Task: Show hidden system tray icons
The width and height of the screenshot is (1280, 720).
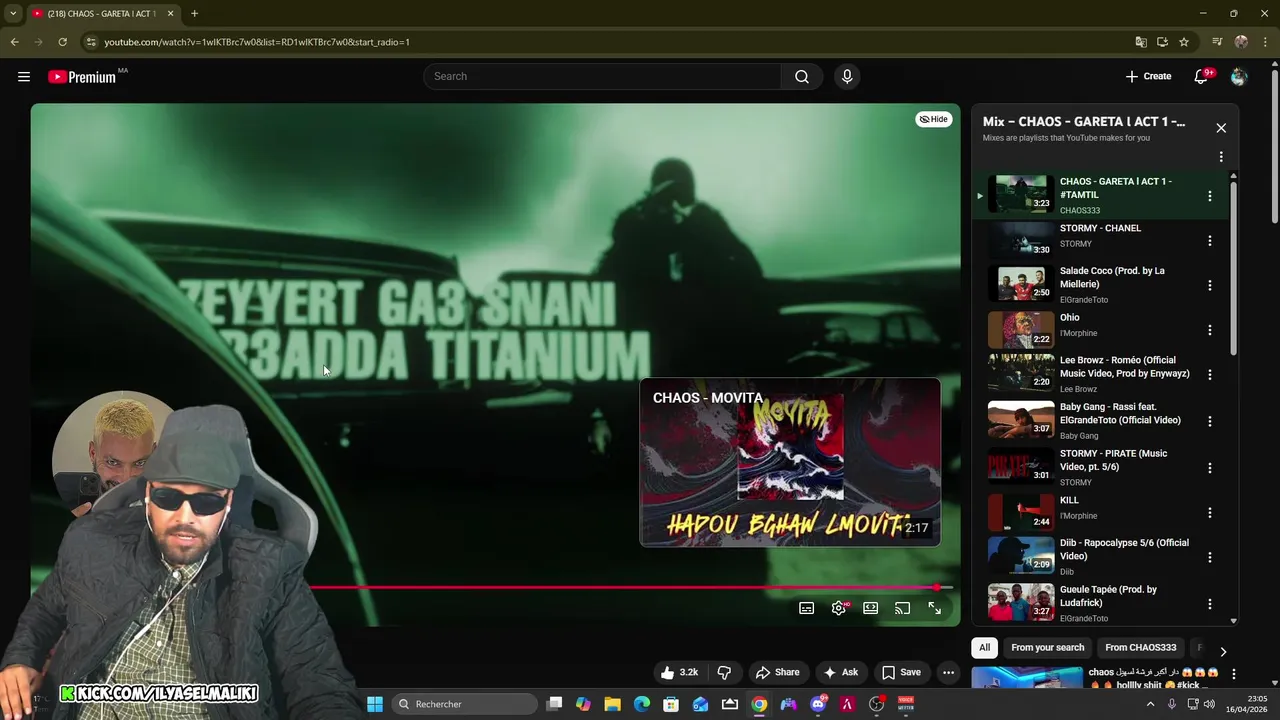Action: (x=1150, y=704)
